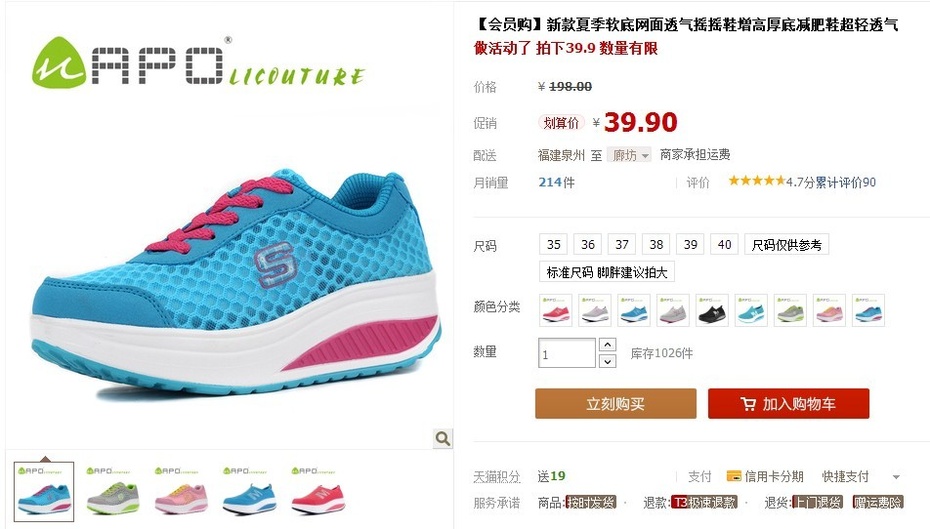930x529 pixels.
Task: Click the 立刻购买 buy now button
Action: pos(616,404)
